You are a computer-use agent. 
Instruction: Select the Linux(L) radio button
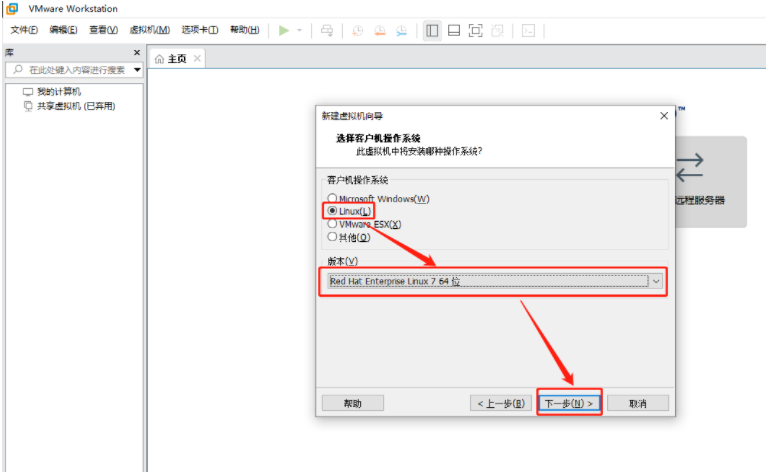332,211
